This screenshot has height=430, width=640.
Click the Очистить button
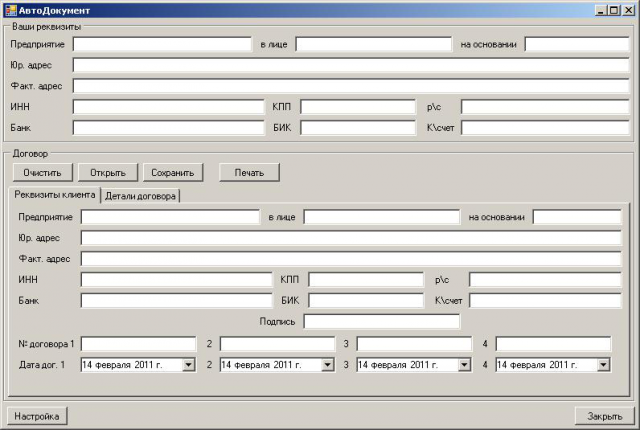[42, 173]
